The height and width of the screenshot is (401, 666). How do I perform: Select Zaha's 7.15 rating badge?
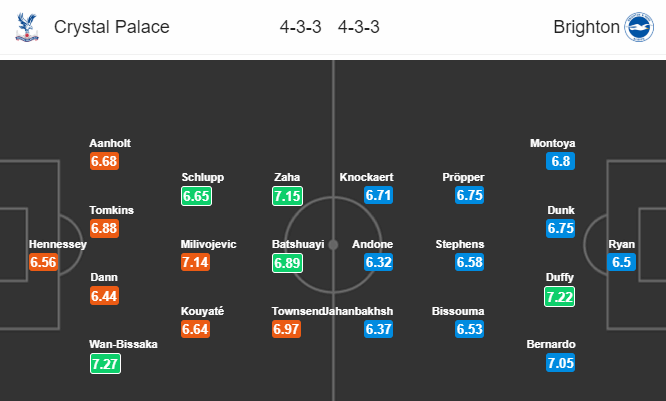288,196
